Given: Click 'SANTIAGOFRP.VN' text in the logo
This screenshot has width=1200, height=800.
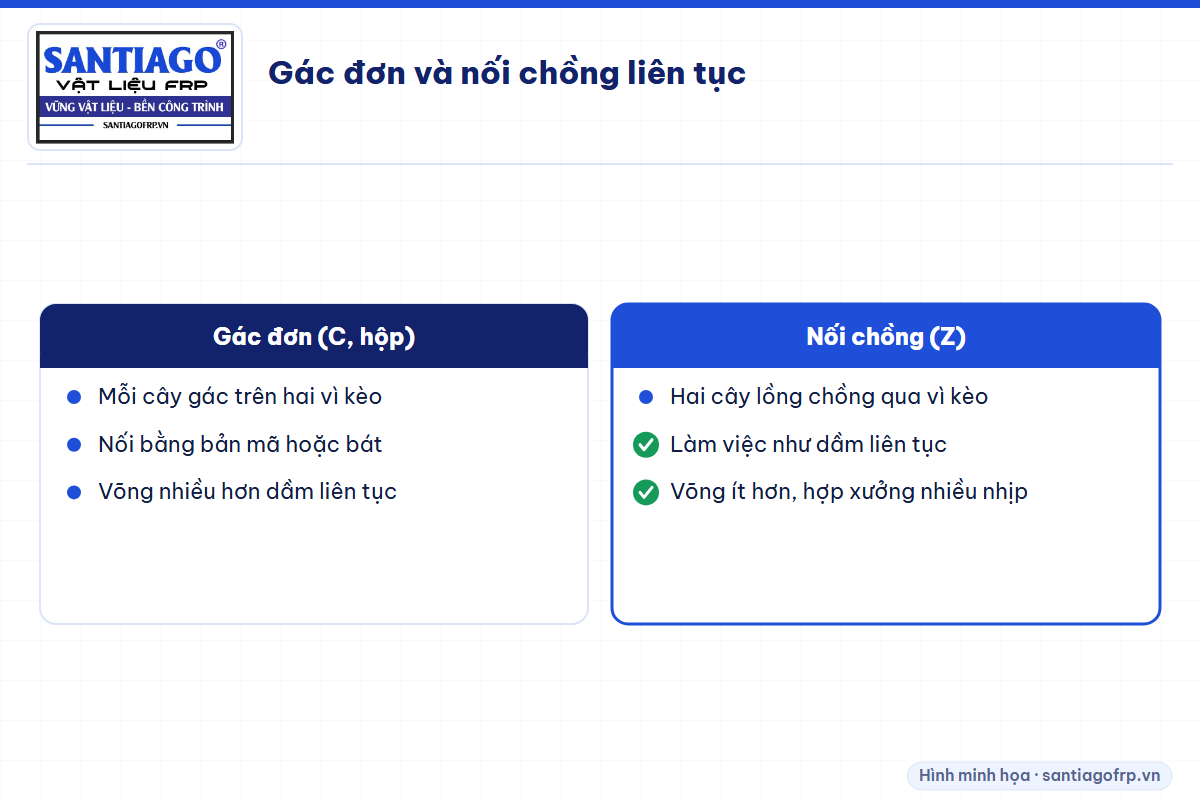Looking at the screenshot, I should tap(135, 125).
